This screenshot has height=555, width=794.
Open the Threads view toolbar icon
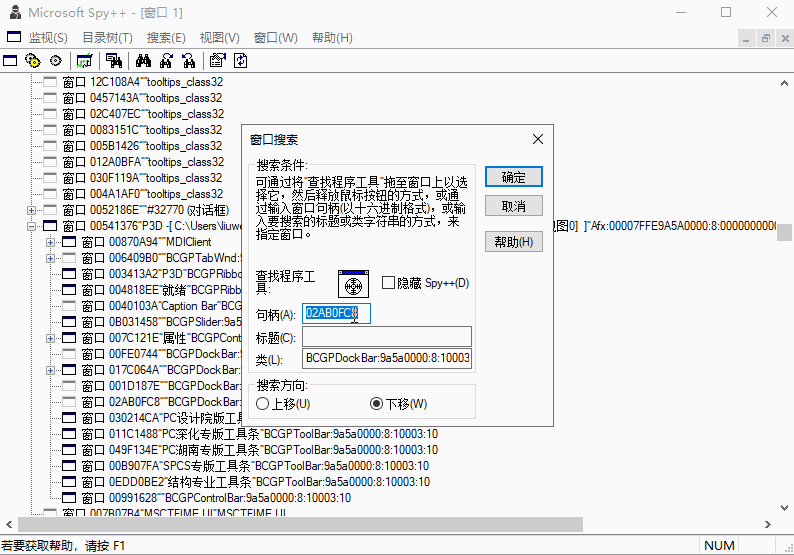tap(56, 61)
